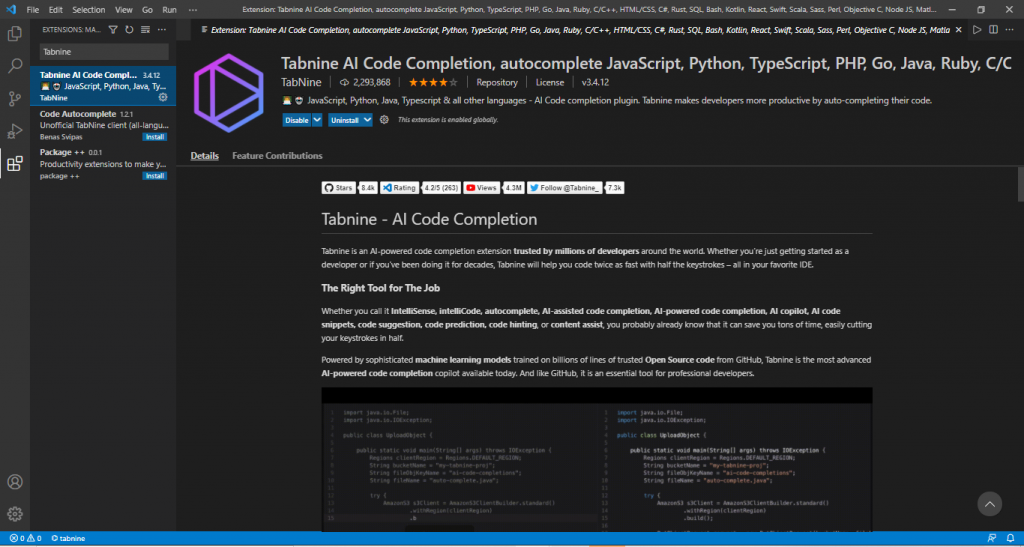Click the 7.3k followers count badge
The height and width of the screenshot is (547, 1024).
tap(615, 188)
